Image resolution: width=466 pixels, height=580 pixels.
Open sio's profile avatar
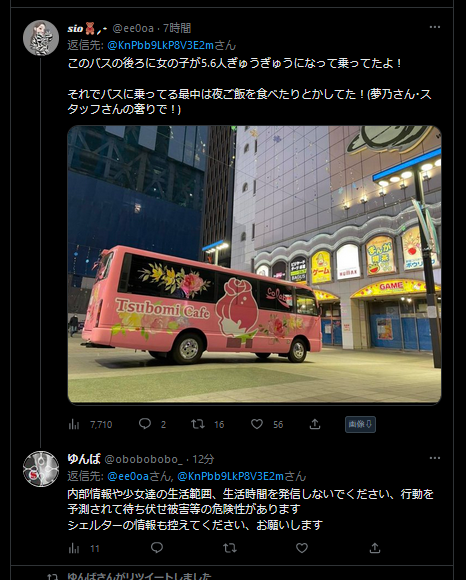click(x=41, y=38)
